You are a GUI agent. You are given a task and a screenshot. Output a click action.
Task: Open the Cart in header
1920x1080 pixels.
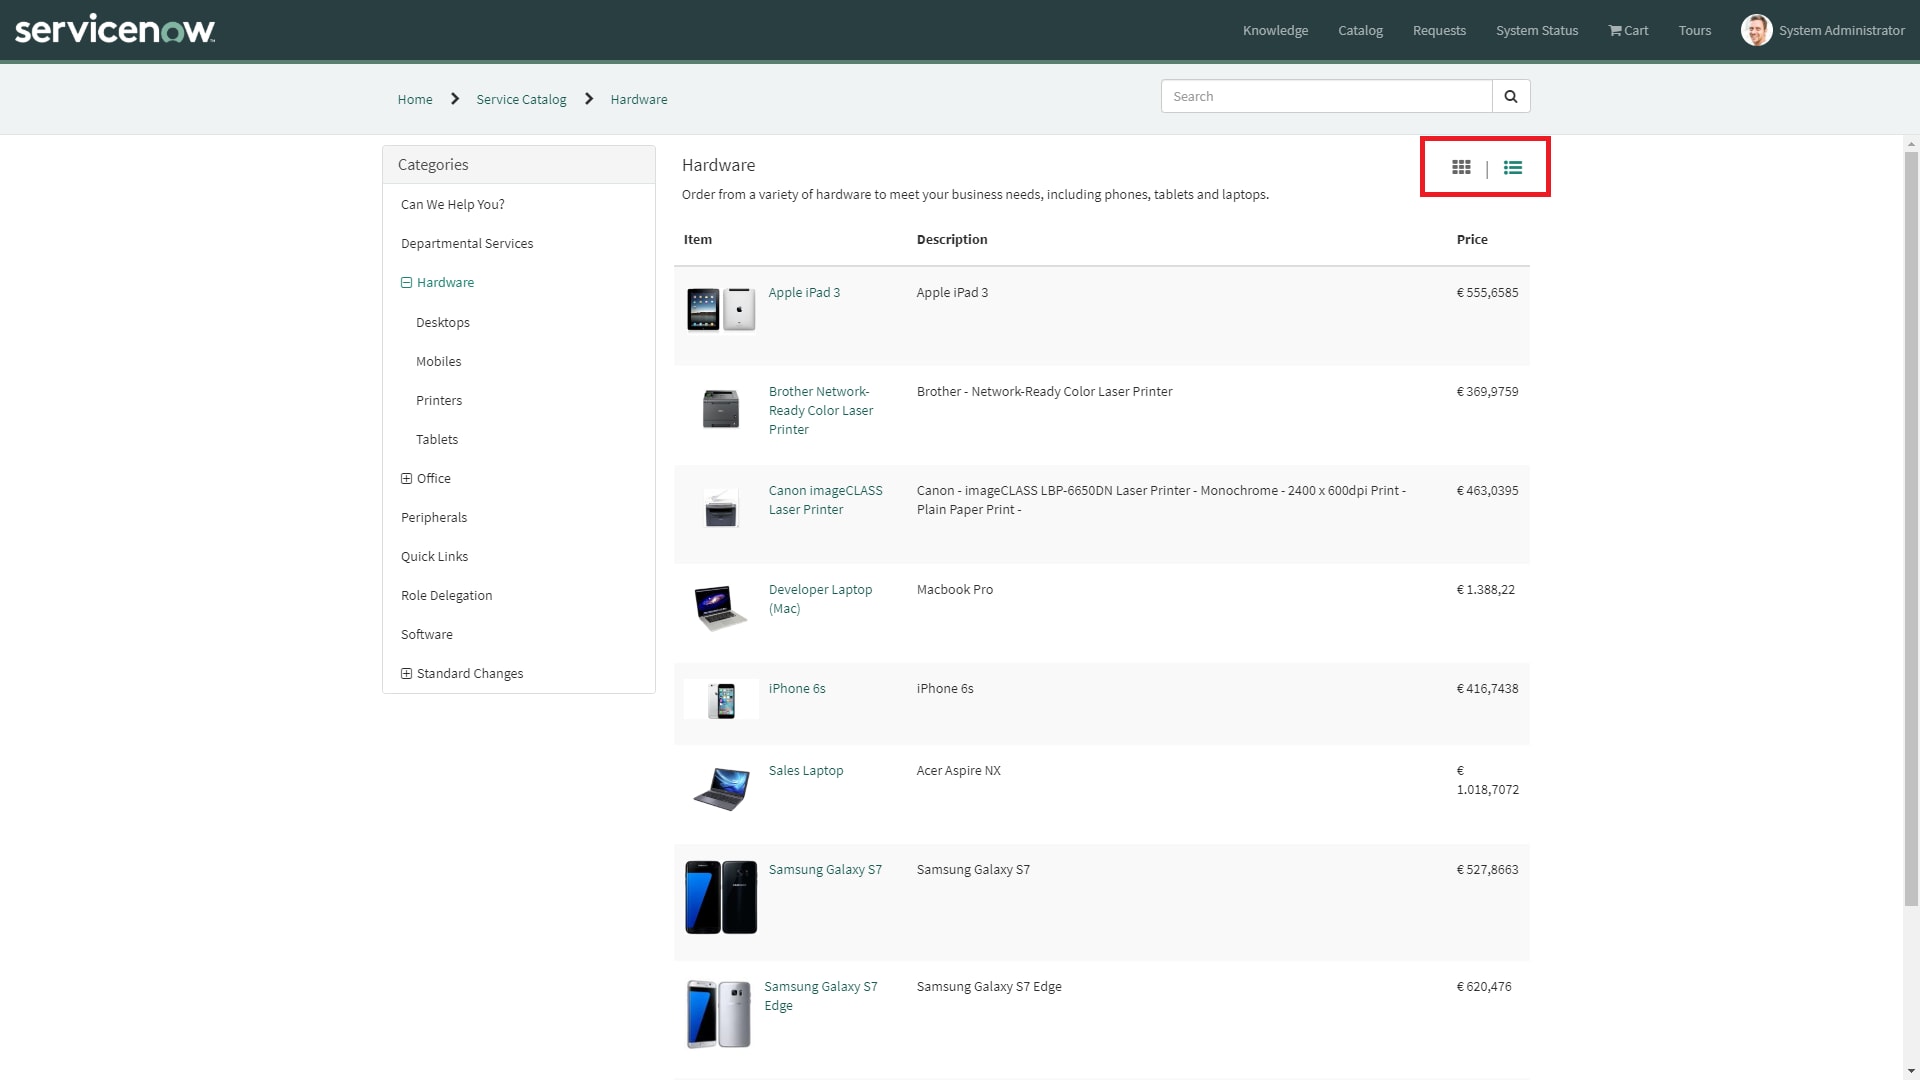coord(1628,30)
